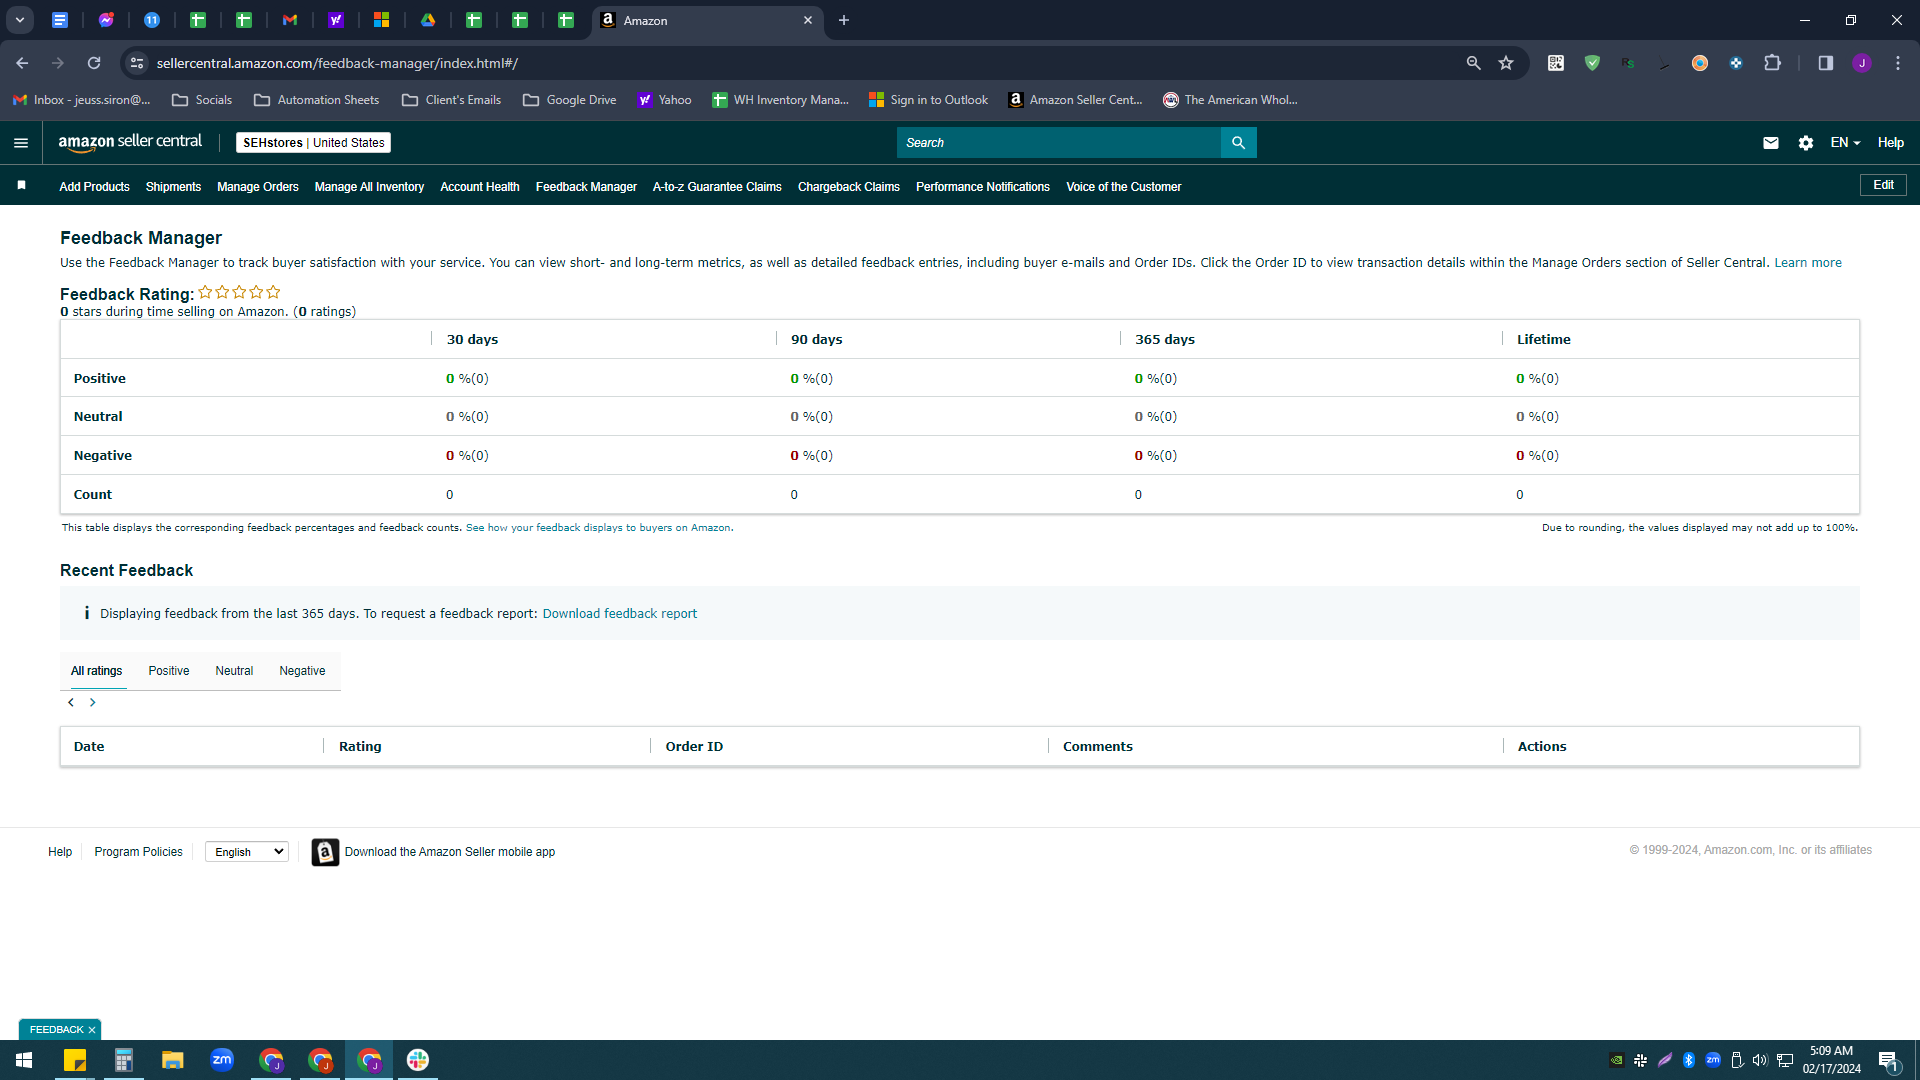
Task: Click the Program Policies footer link
Action: pos(138,852)
